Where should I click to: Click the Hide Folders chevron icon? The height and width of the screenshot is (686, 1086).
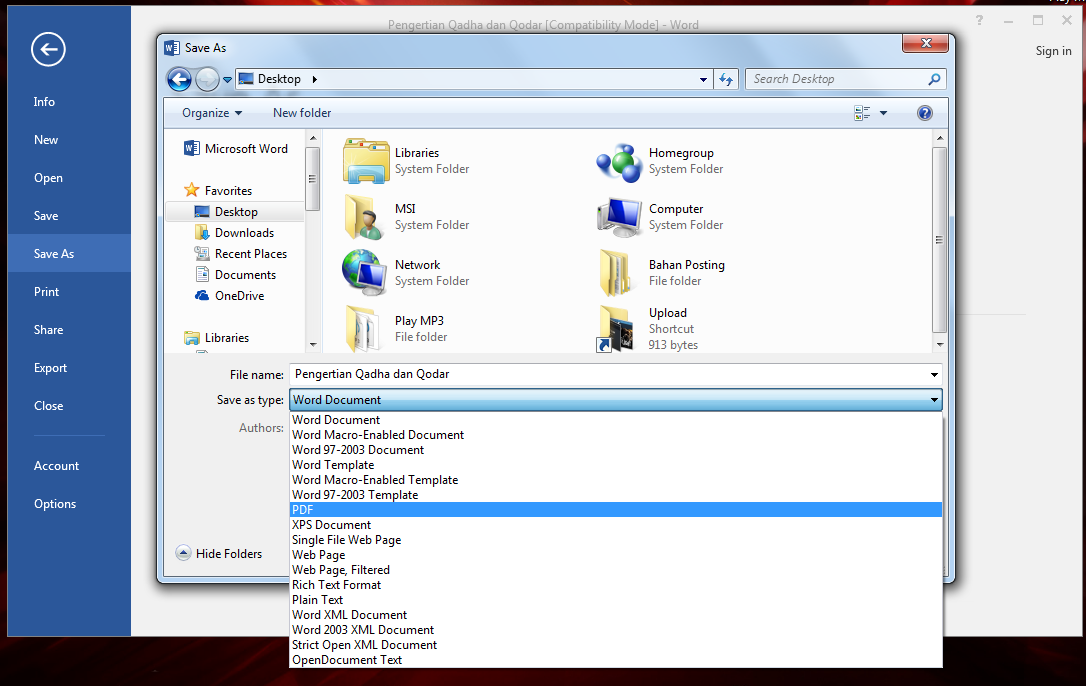click(184, 553)
